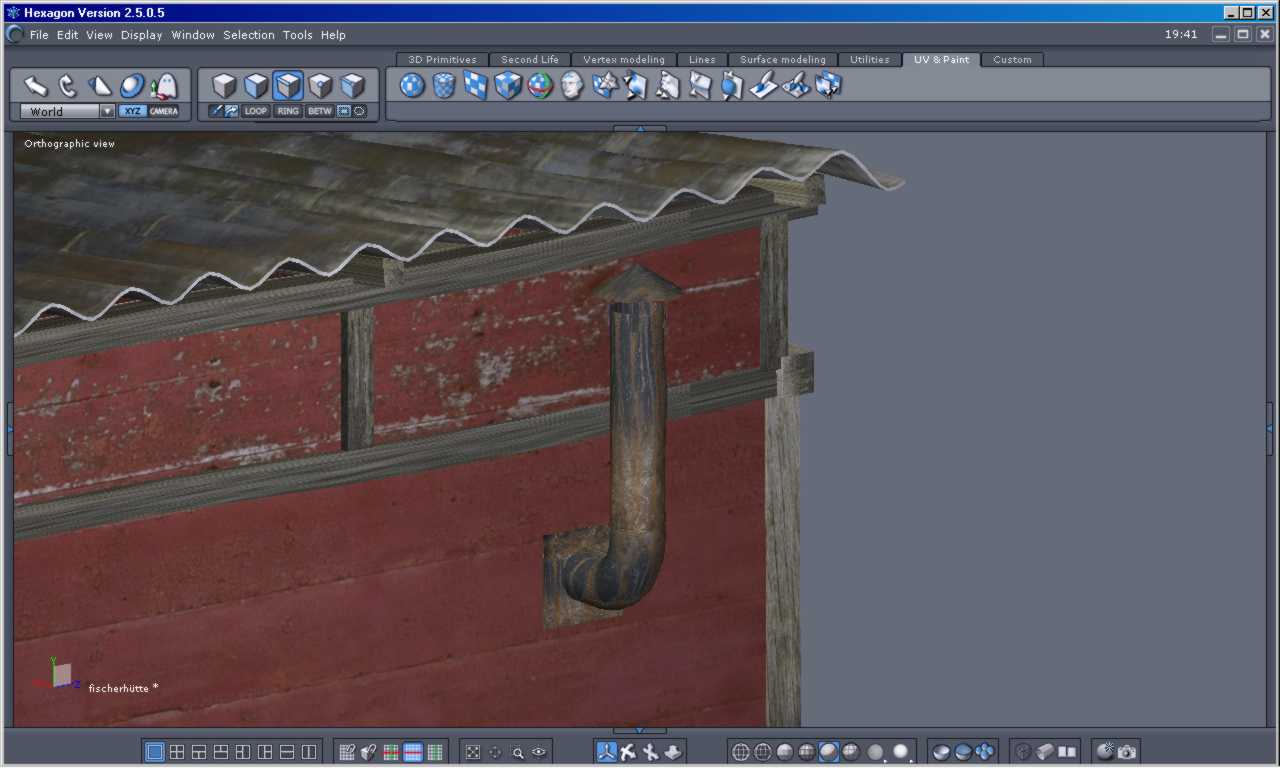Pick the Scale manipulator cone icon
The image size is (1280, 768).
tap(100, 86)
